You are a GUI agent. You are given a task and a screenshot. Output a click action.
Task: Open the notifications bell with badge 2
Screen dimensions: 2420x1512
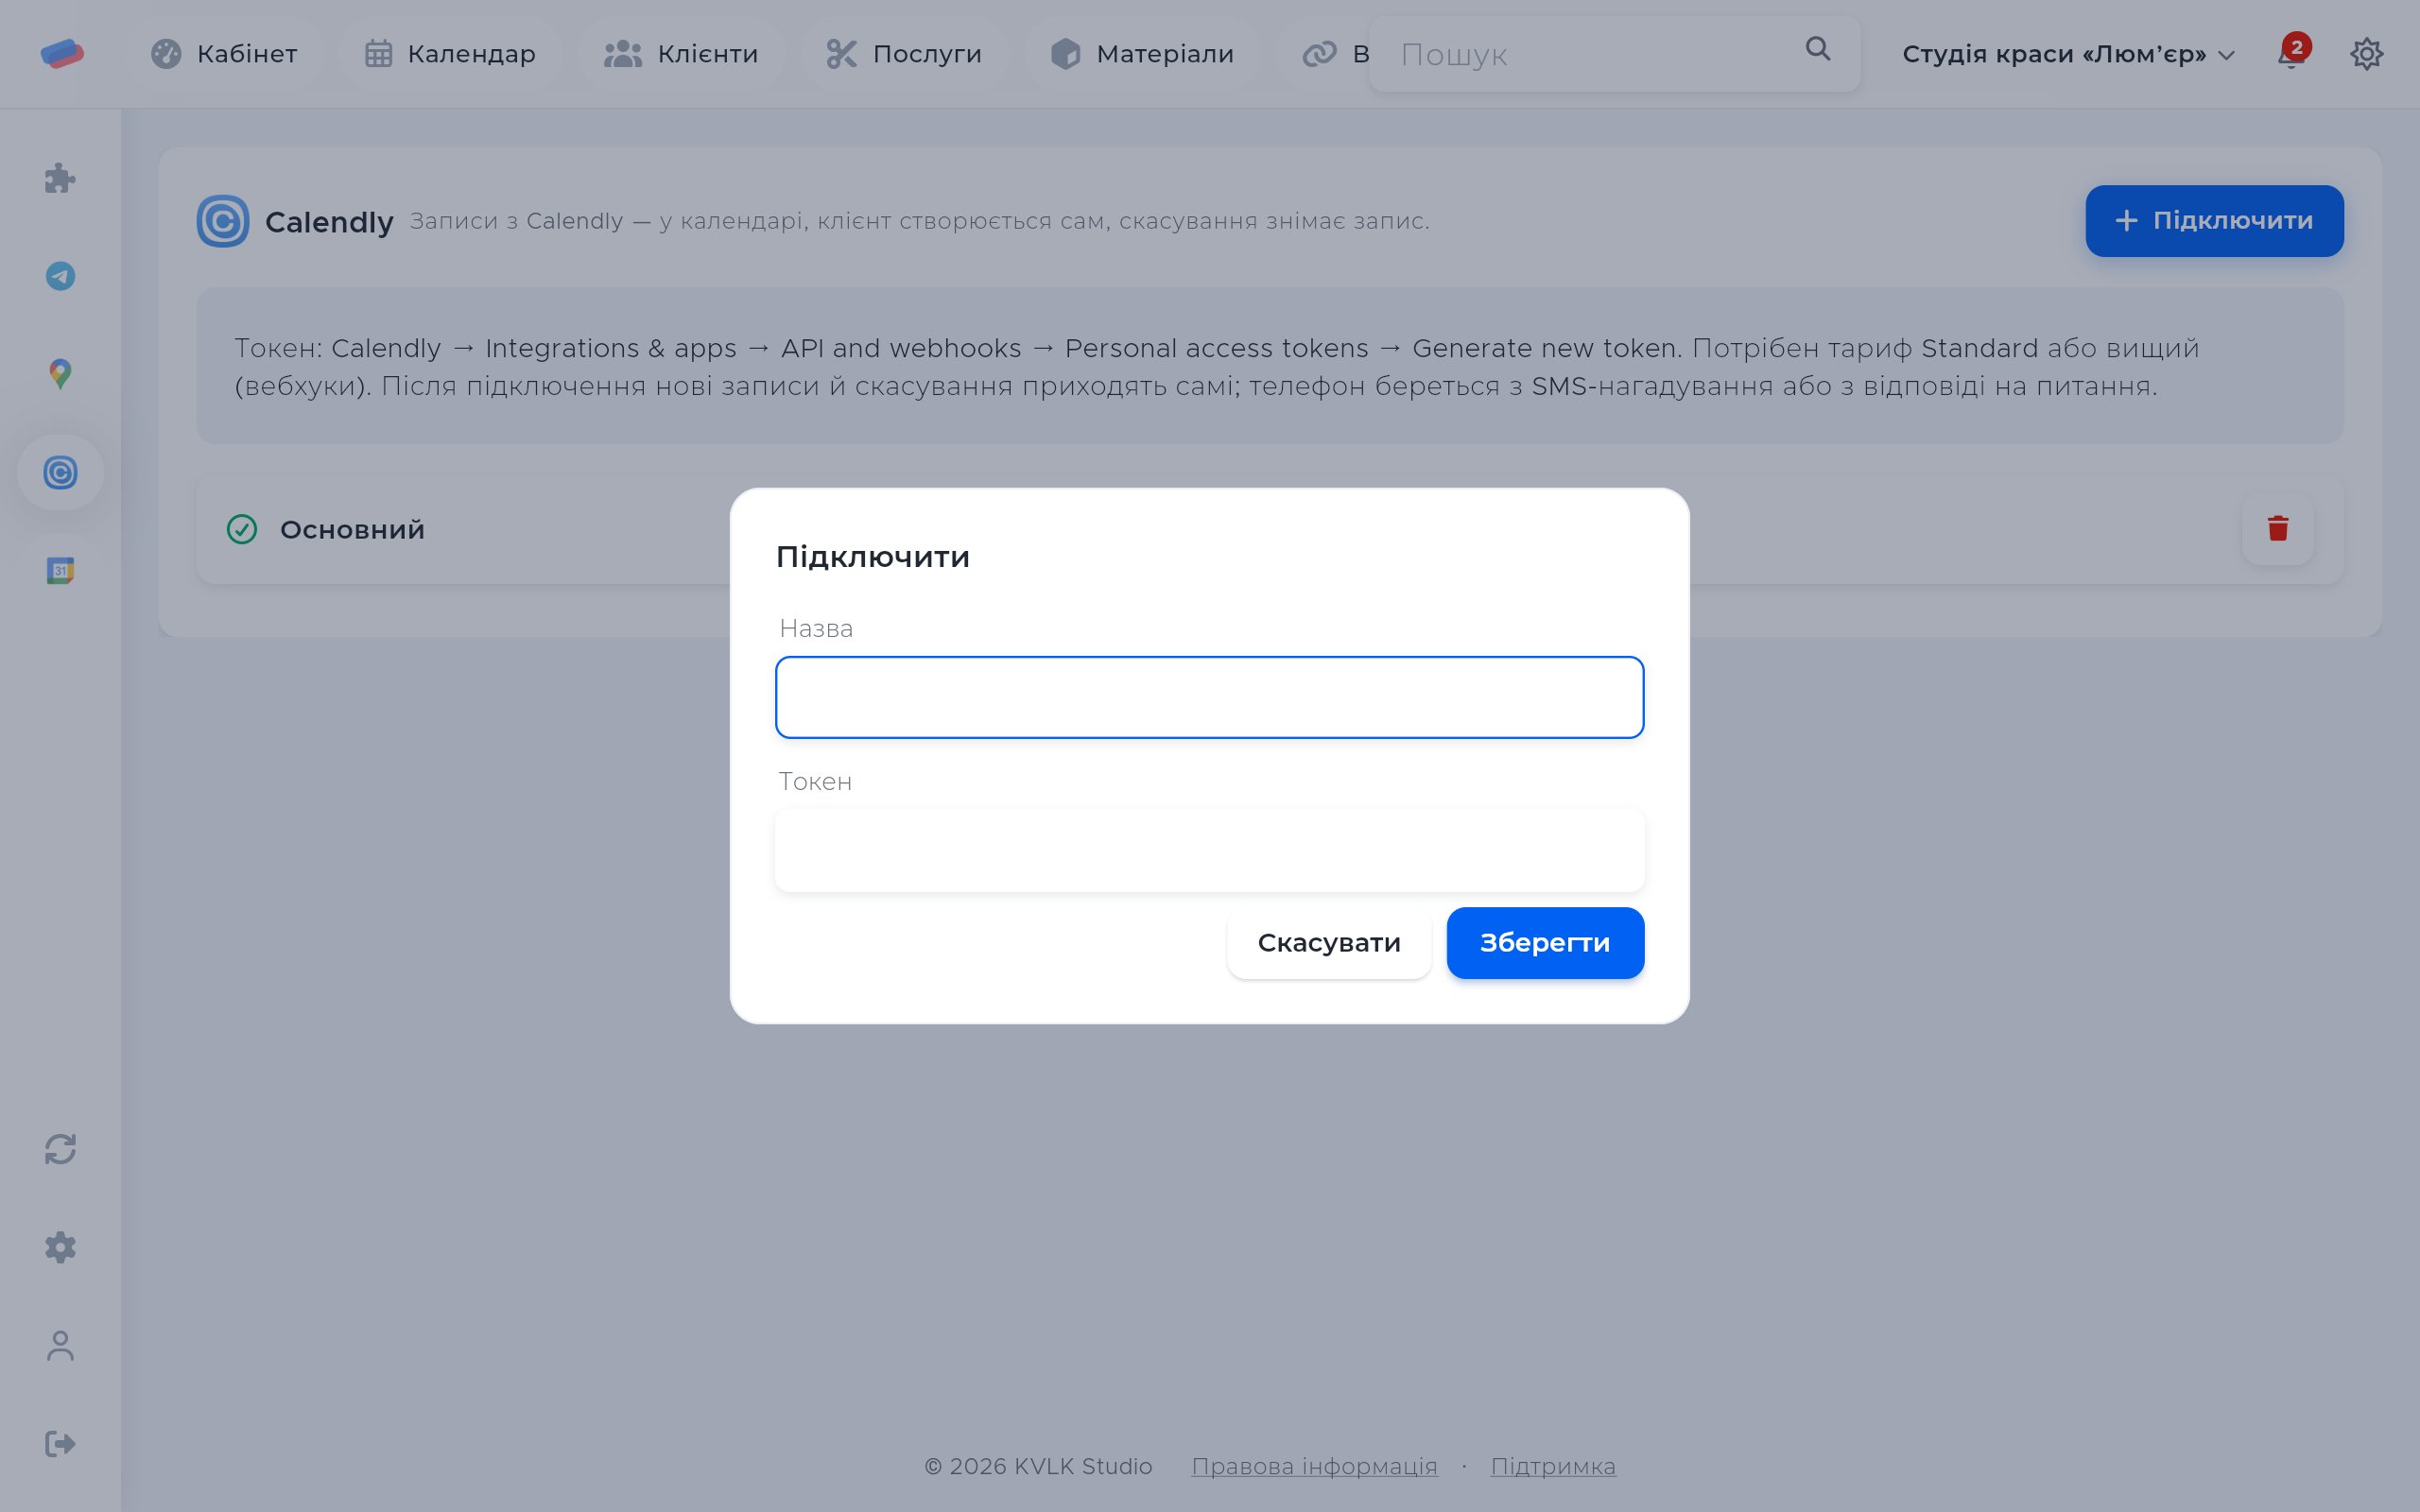coord(2291,52)
